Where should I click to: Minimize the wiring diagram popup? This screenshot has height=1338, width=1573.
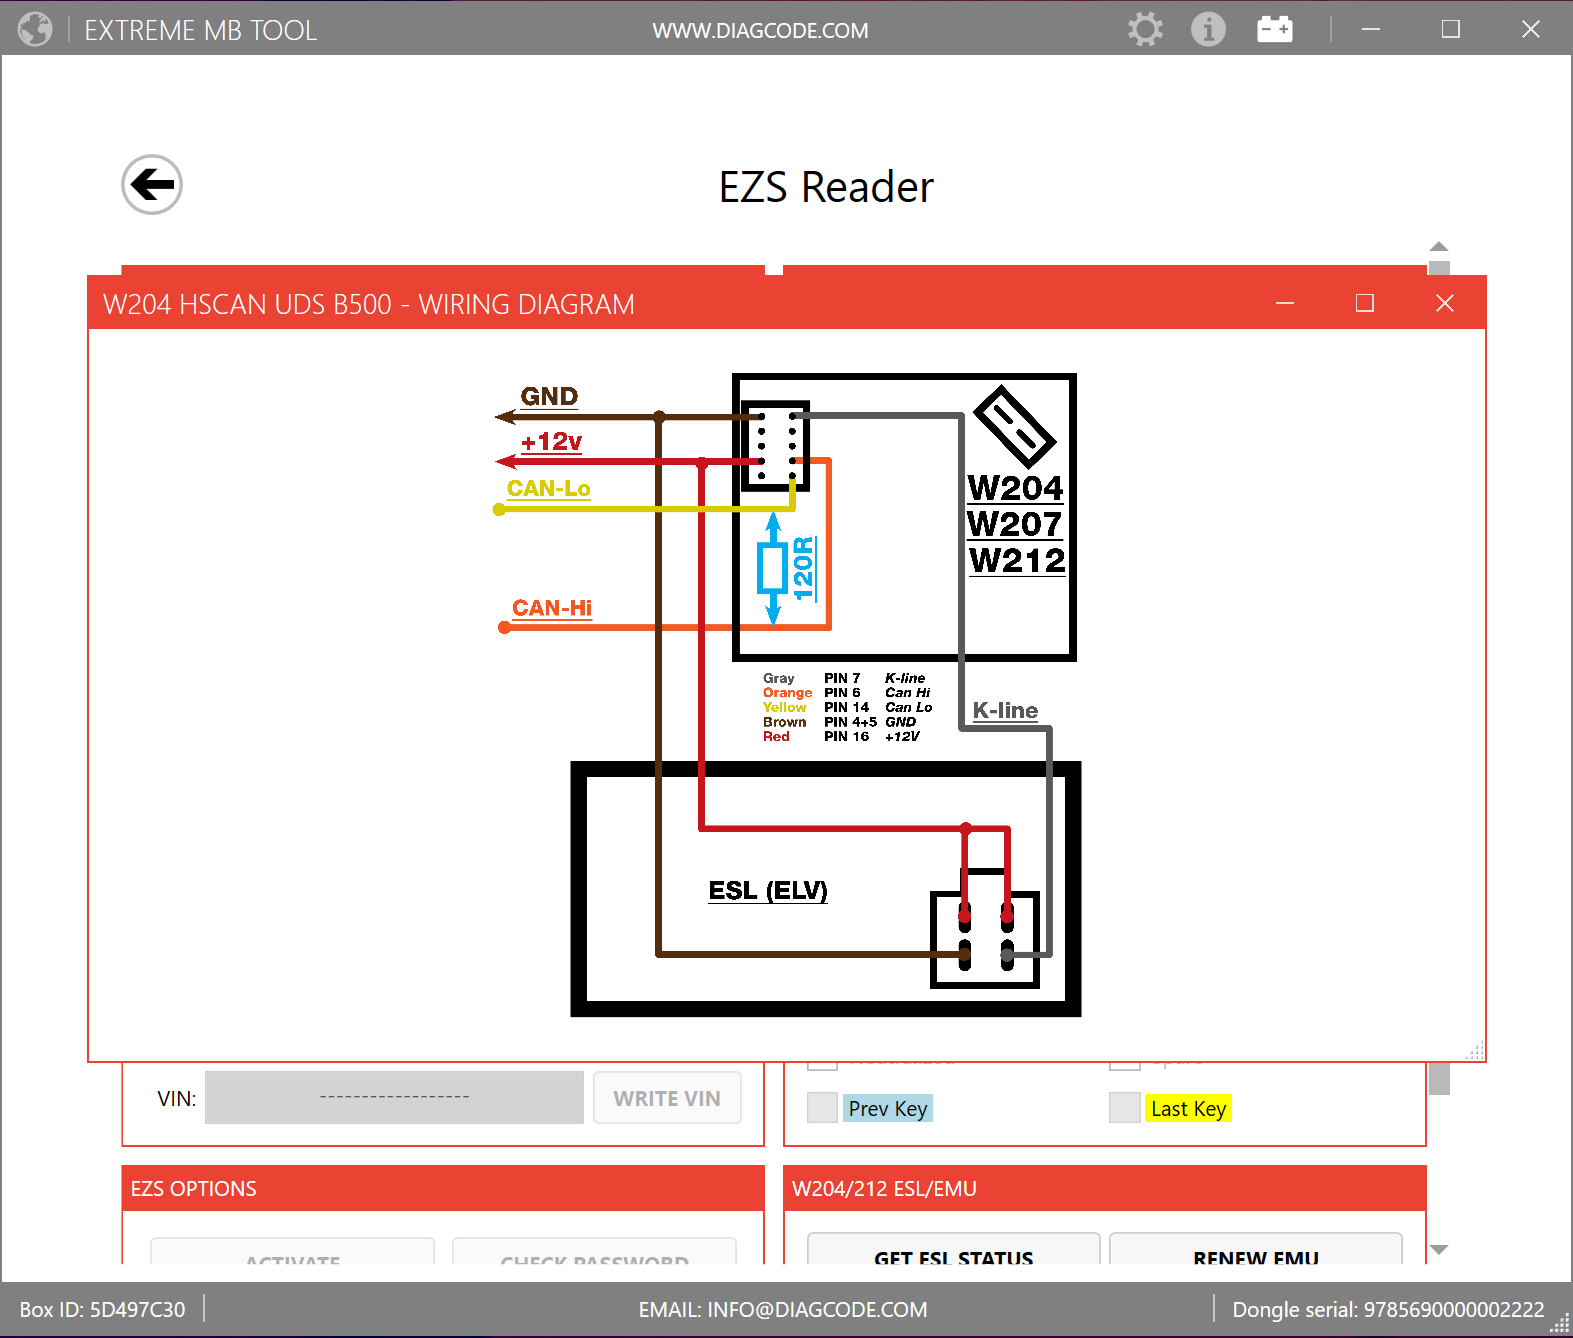coord(1285,303)
